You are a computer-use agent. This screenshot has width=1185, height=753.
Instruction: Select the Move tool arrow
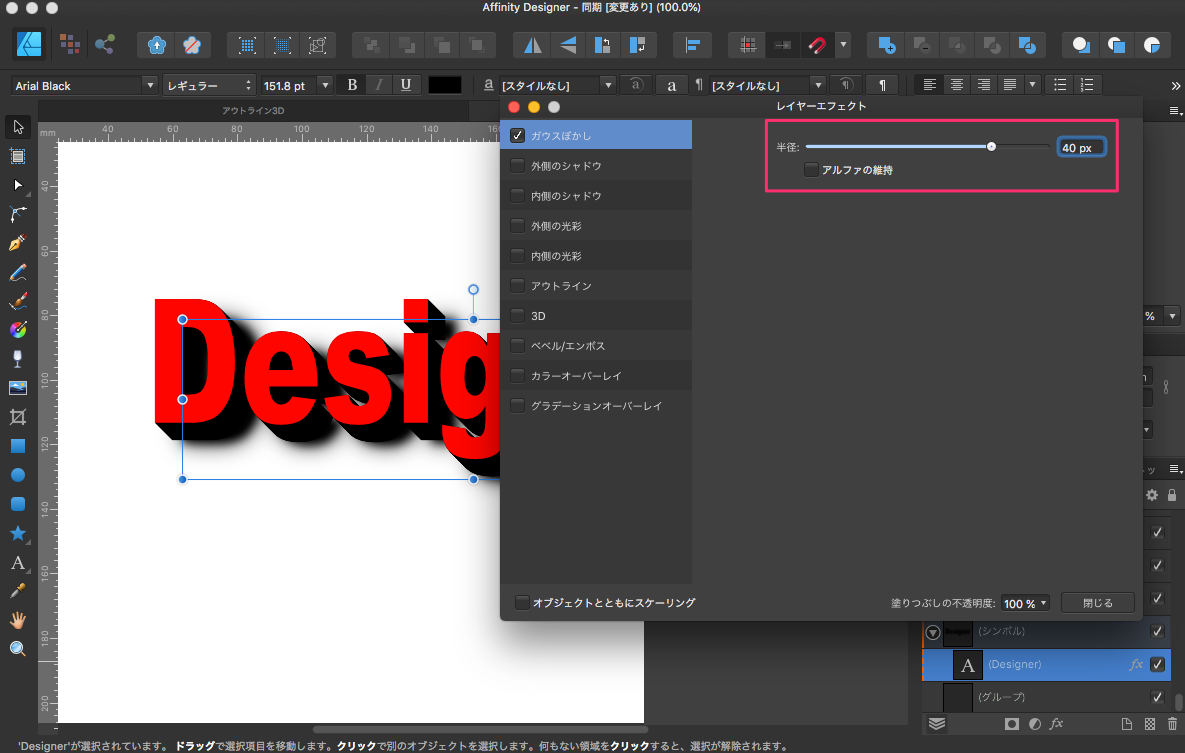(x=18, y=127)
